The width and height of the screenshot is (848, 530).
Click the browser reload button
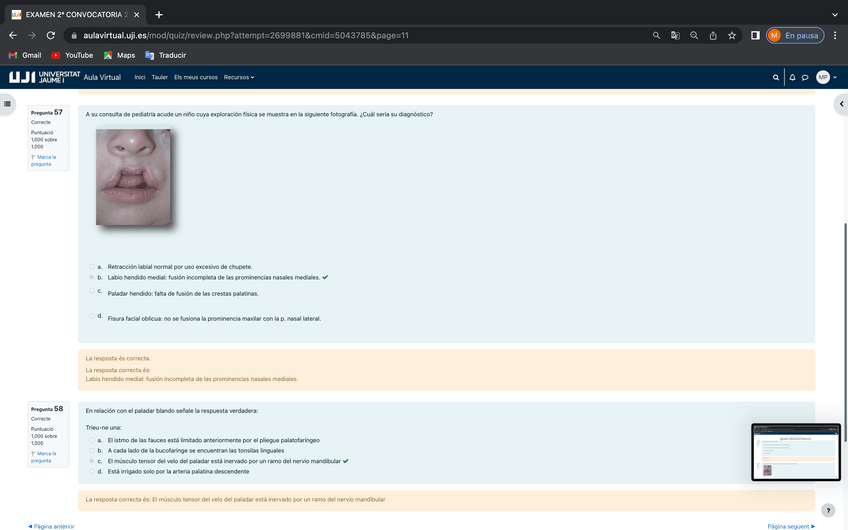coord(52,35)
